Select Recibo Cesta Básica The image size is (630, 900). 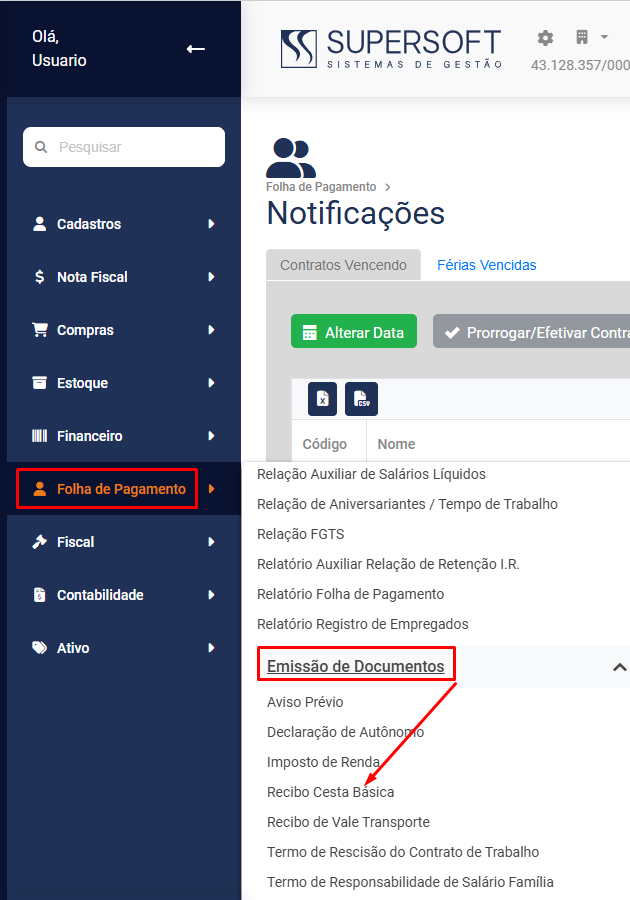[330, 792]
